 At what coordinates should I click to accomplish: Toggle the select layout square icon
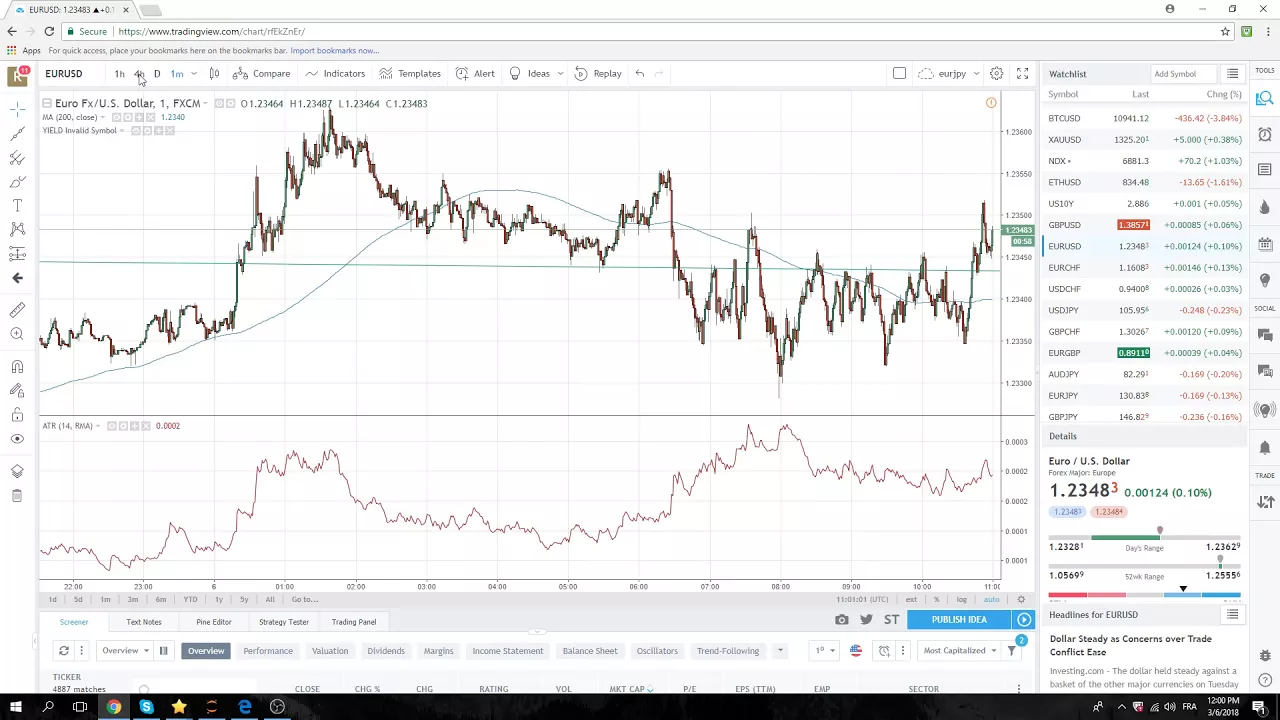(x=899, y=73)
